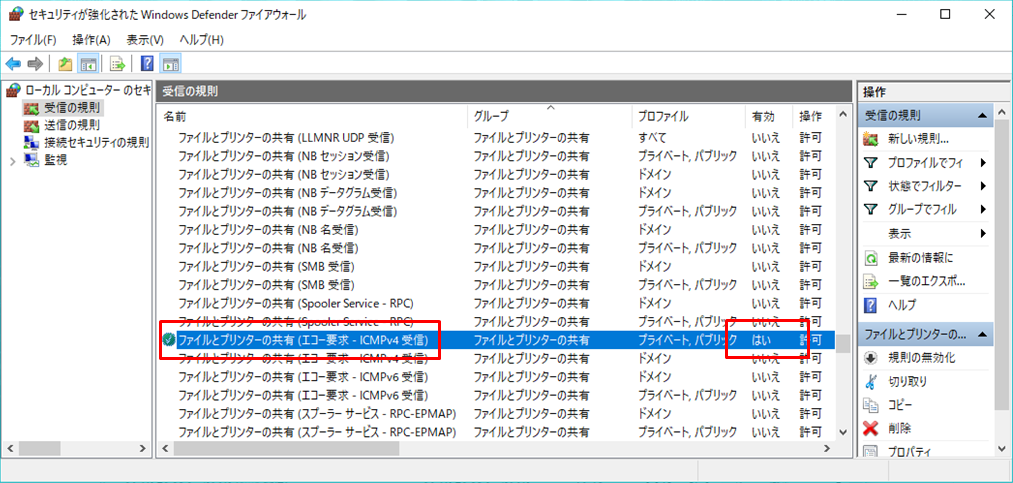Open the ファイル(F) menu
The width and height of the screenshot is (1013, 483).
33,40
